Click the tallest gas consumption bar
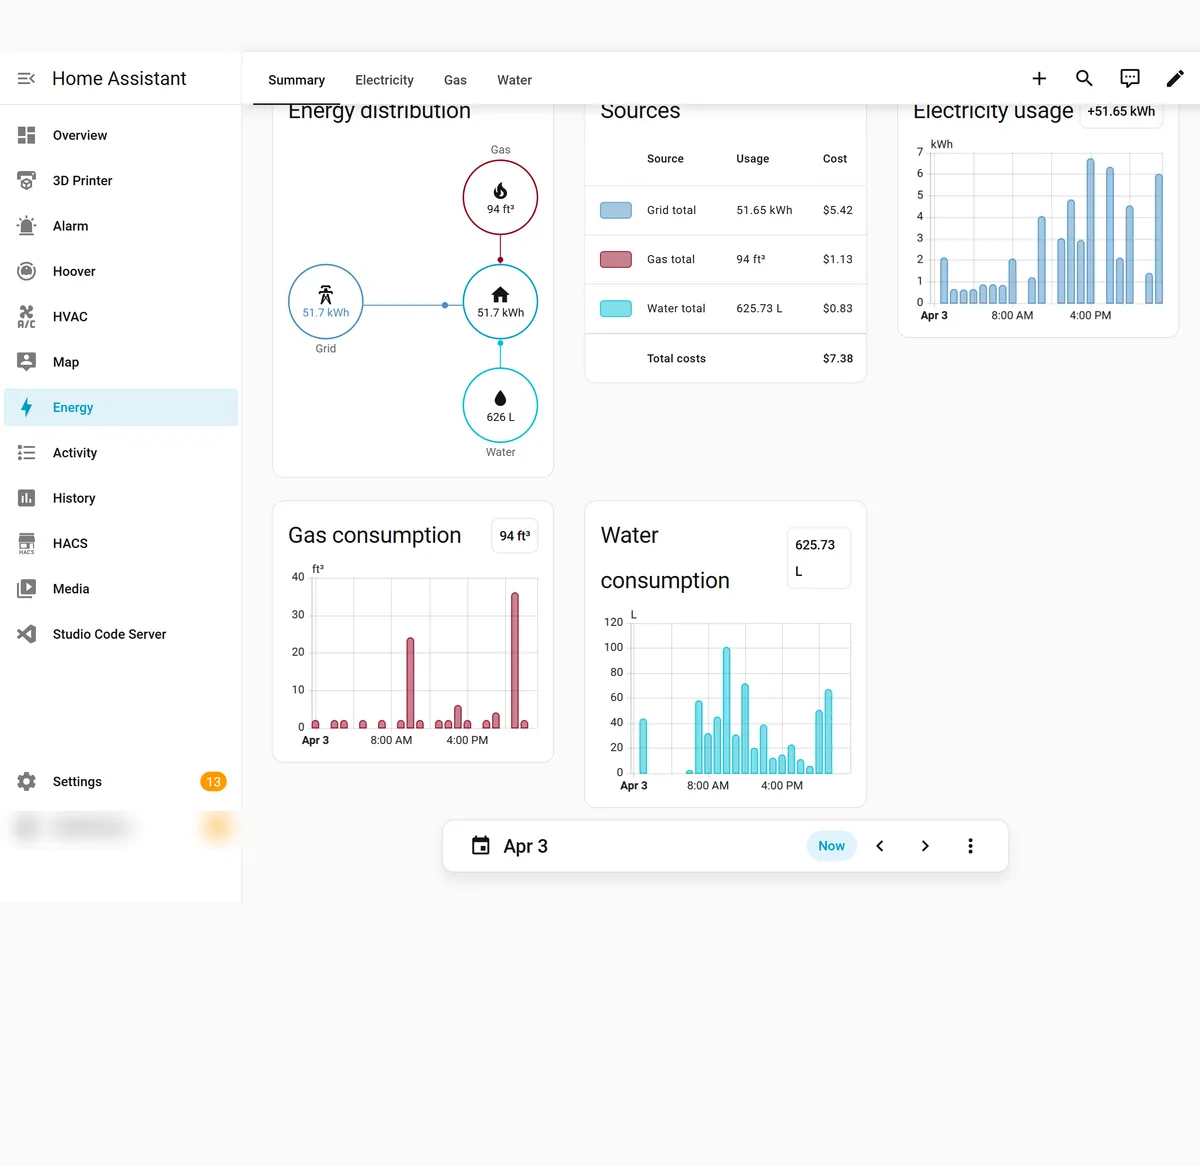Viewport: 1200px width, 1166px height. (x=515, y=660)
